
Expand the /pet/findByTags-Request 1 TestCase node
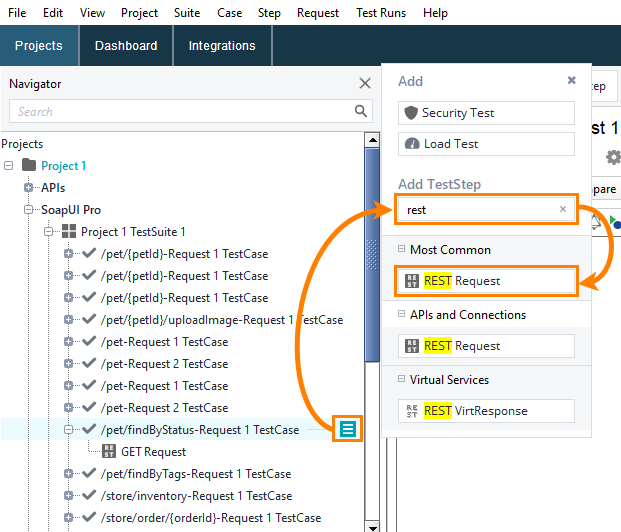(x=69, y=473)
